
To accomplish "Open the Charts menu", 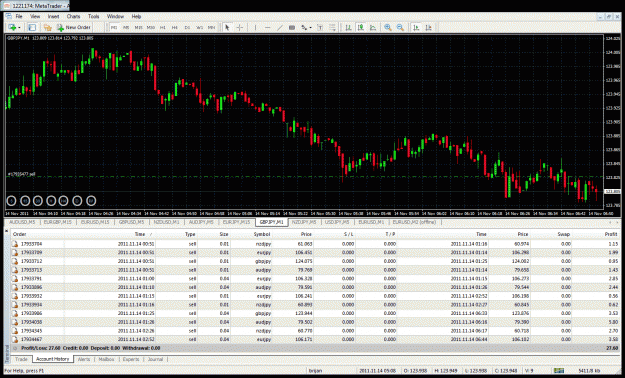I will pyautogui.click(x=73, y=16).
